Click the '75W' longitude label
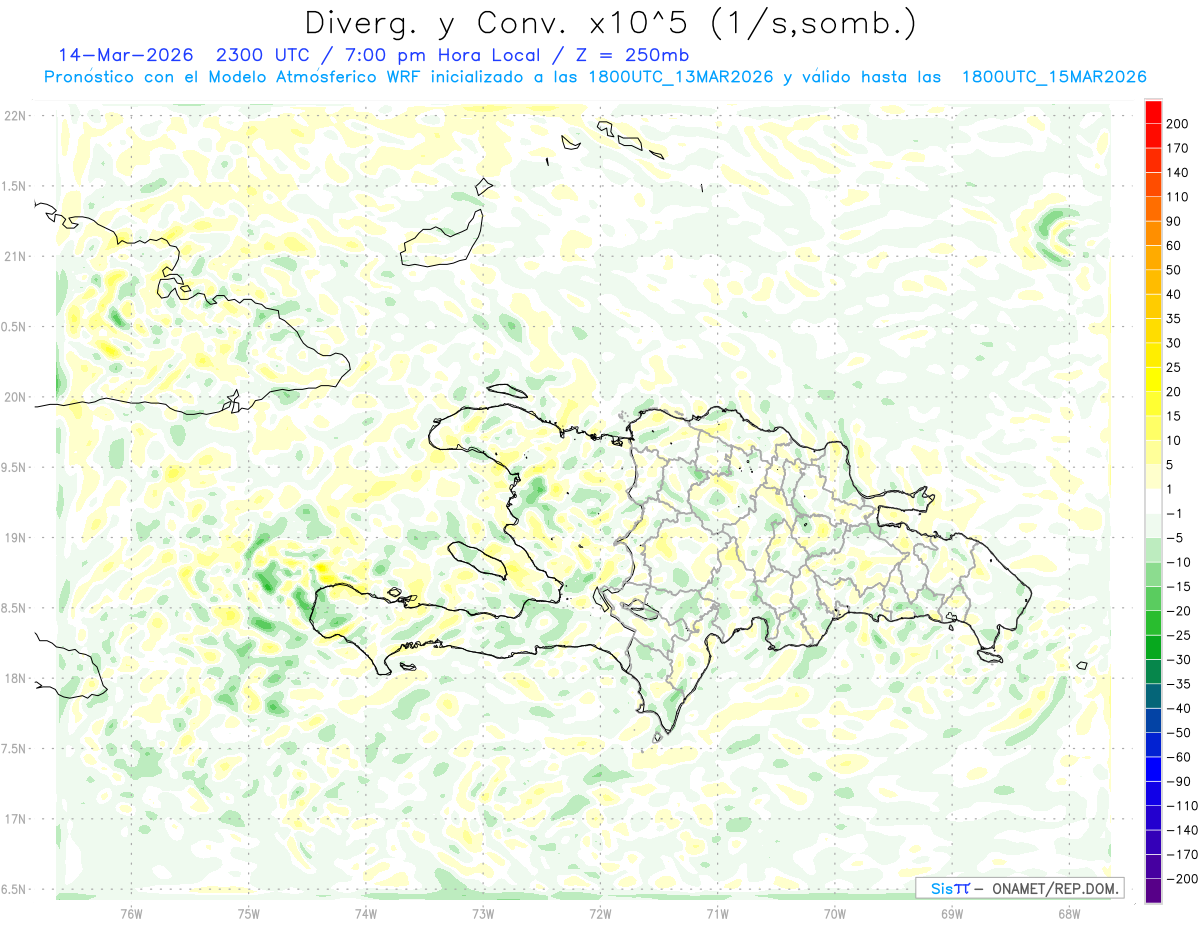 click(x=249, y=912)
